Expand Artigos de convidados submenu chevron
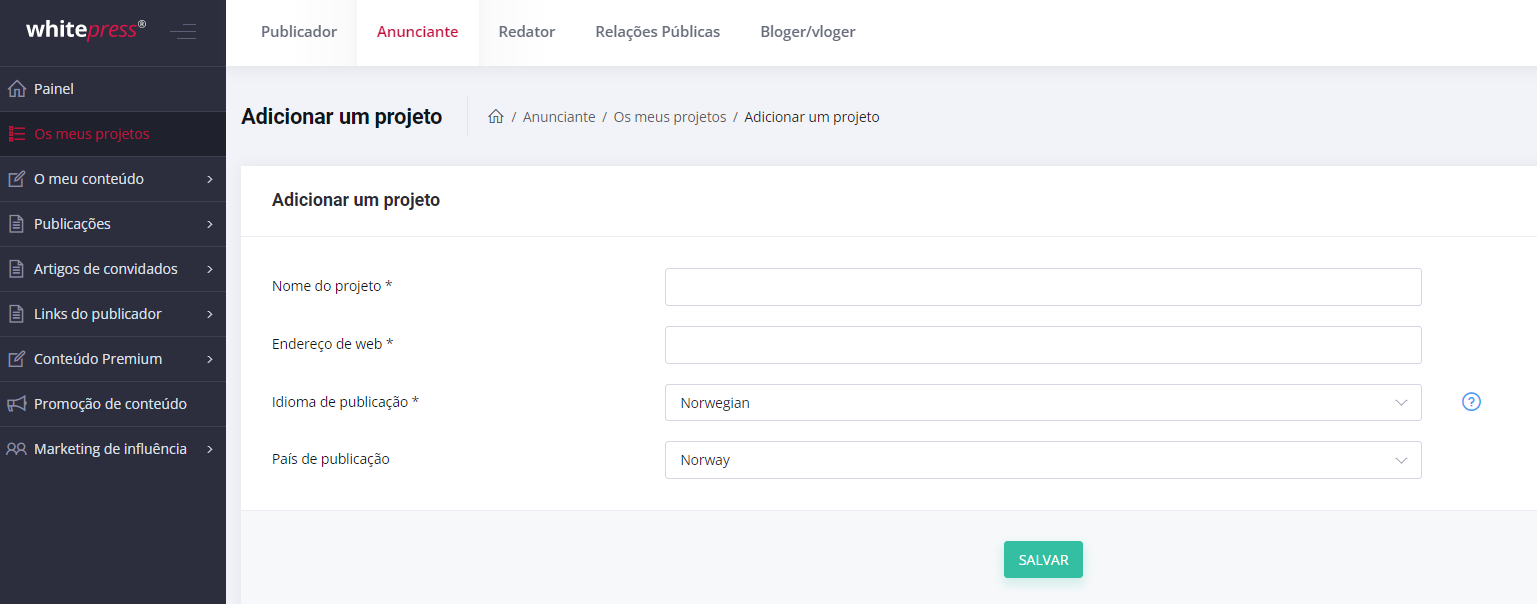 click(210, 269)
